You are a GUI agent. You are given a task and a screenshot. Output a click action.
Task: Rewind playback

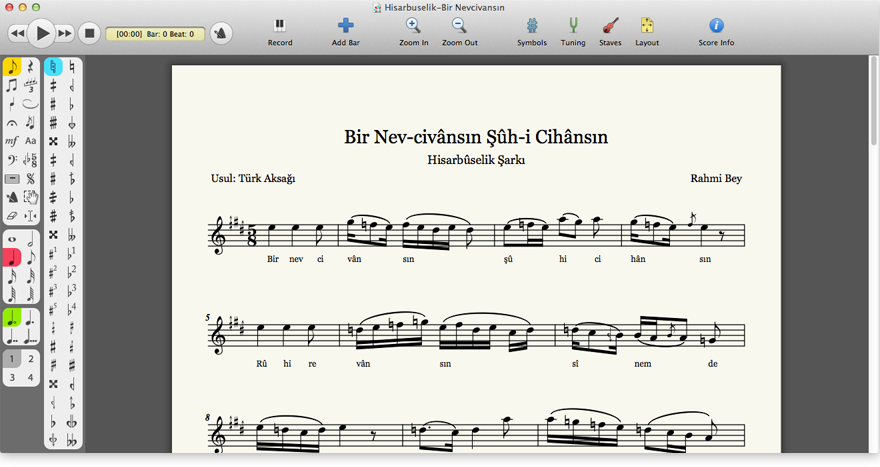click(17, 34)
